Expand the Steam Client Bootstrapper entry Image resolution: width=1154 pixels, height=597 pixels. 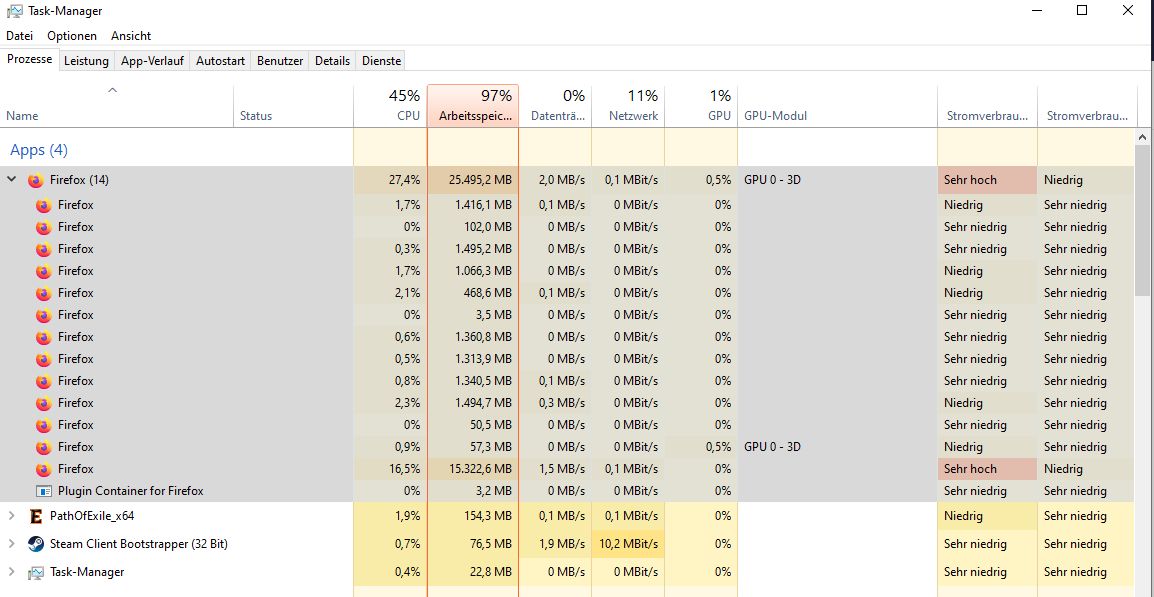tap(12, 544)
